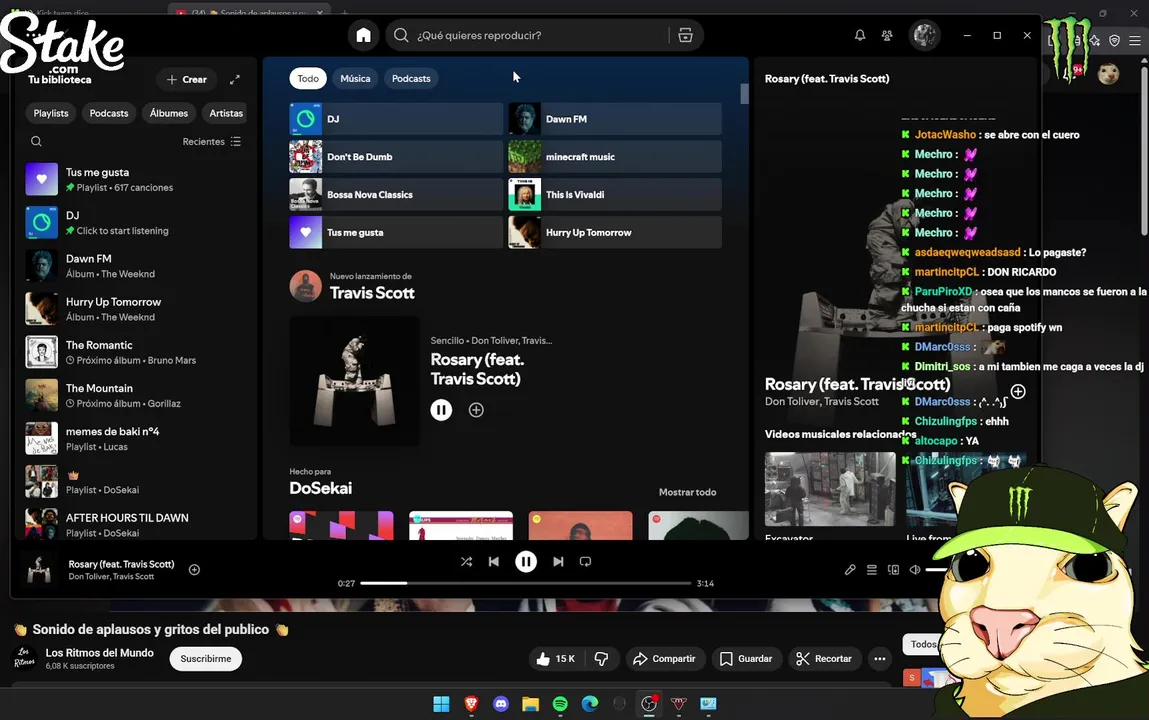This screenshot has height=720, width=1149.
Task: Click Compartir on YouTube
Action: pos(665,658)
